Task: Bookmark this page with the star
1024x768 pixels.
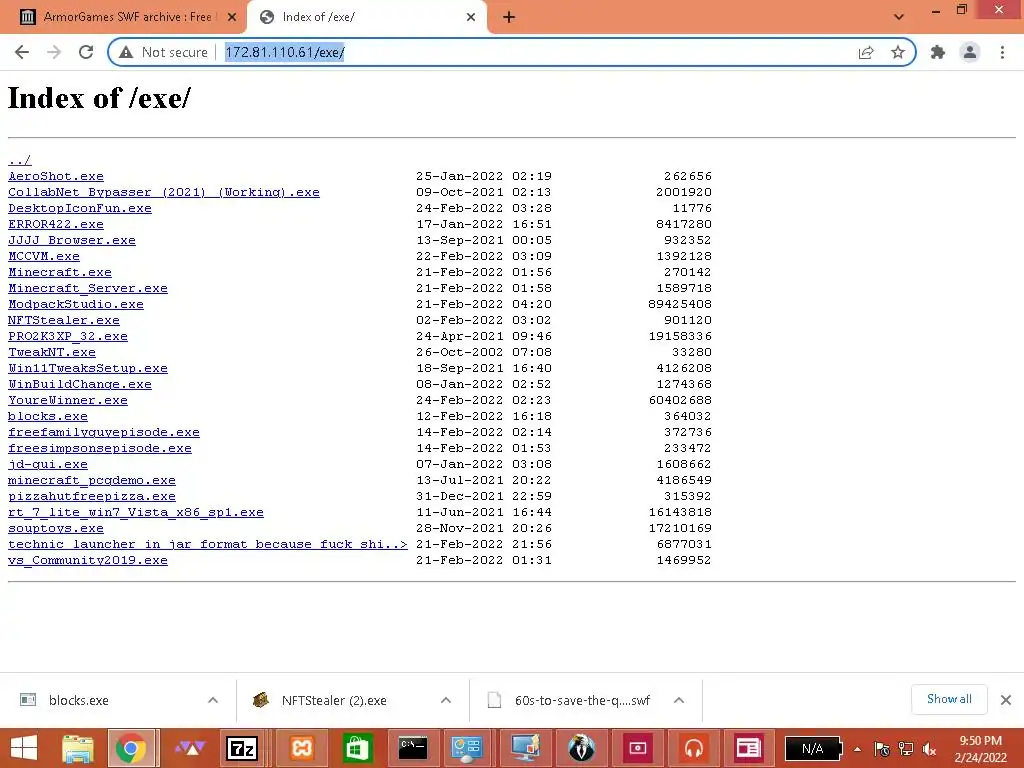Action: pyautogui.click(x=898, y=52)
